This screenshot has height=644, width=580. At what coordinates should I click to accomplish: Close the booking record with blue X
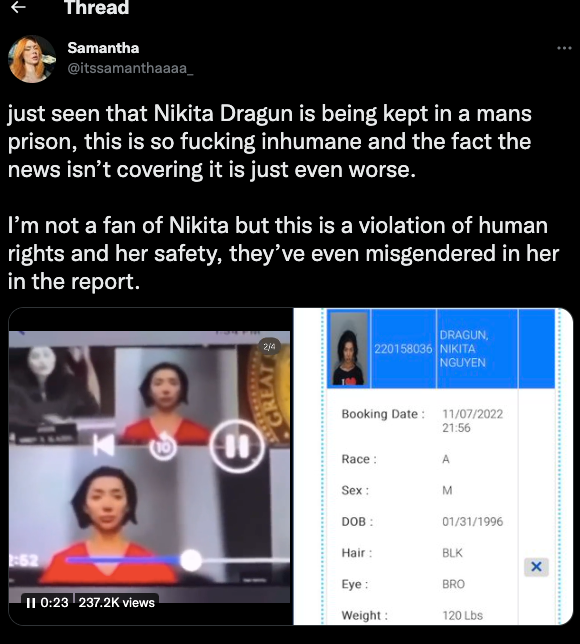click(536, 567)
